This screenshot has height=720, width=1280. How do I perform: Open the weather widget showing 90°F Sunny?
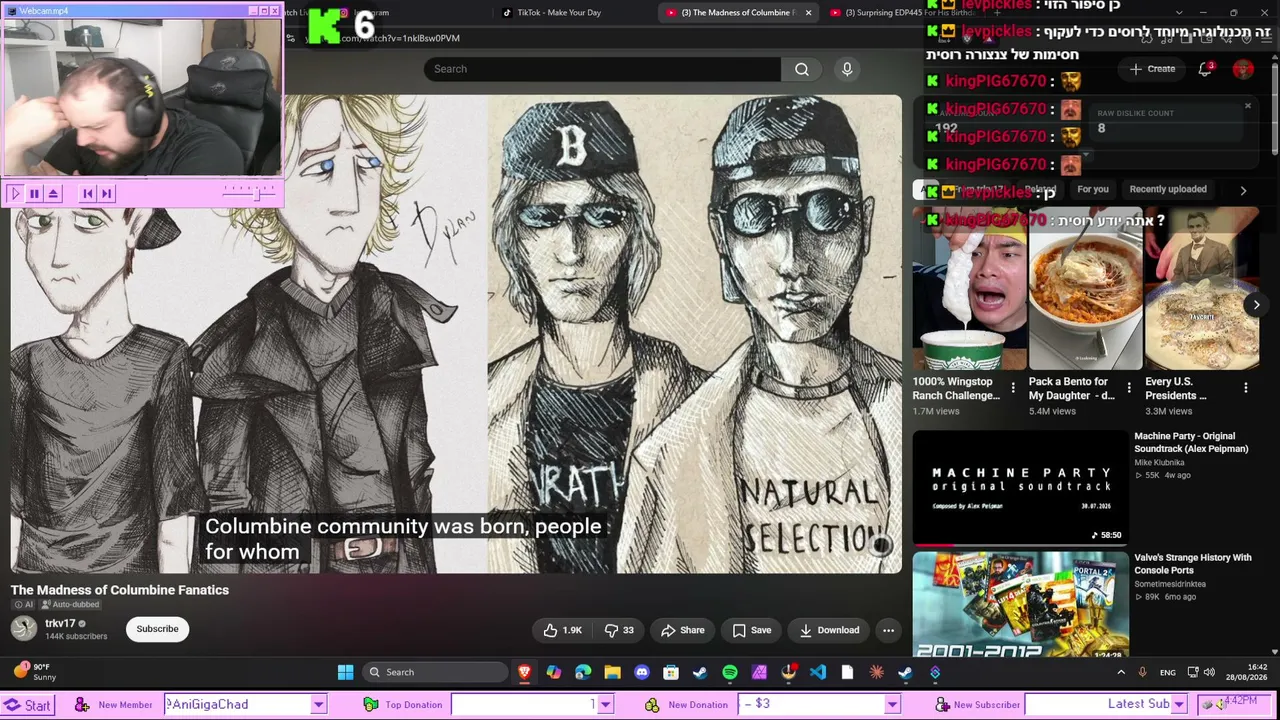click(34, 672)
